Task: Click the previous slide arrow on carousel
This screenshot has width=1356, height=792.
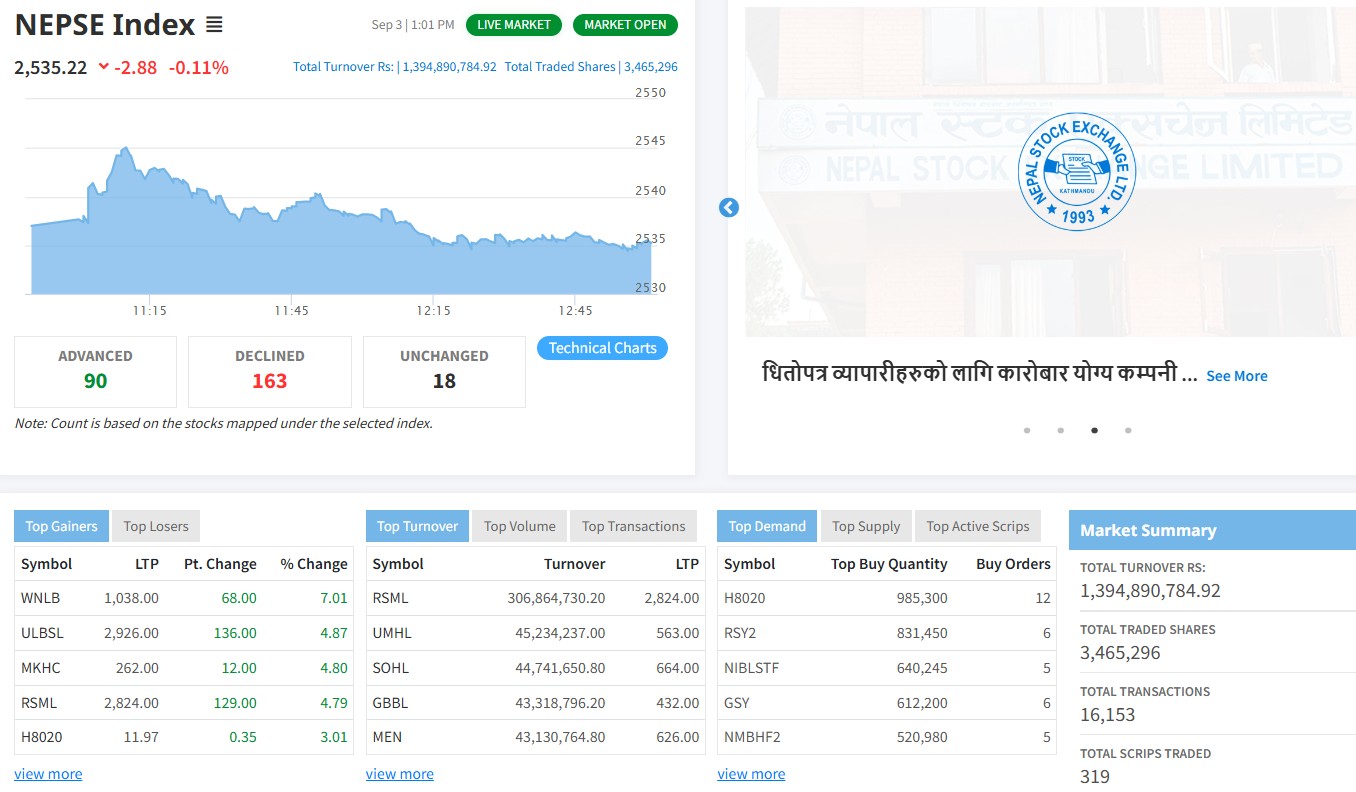Action: point(729,208)
